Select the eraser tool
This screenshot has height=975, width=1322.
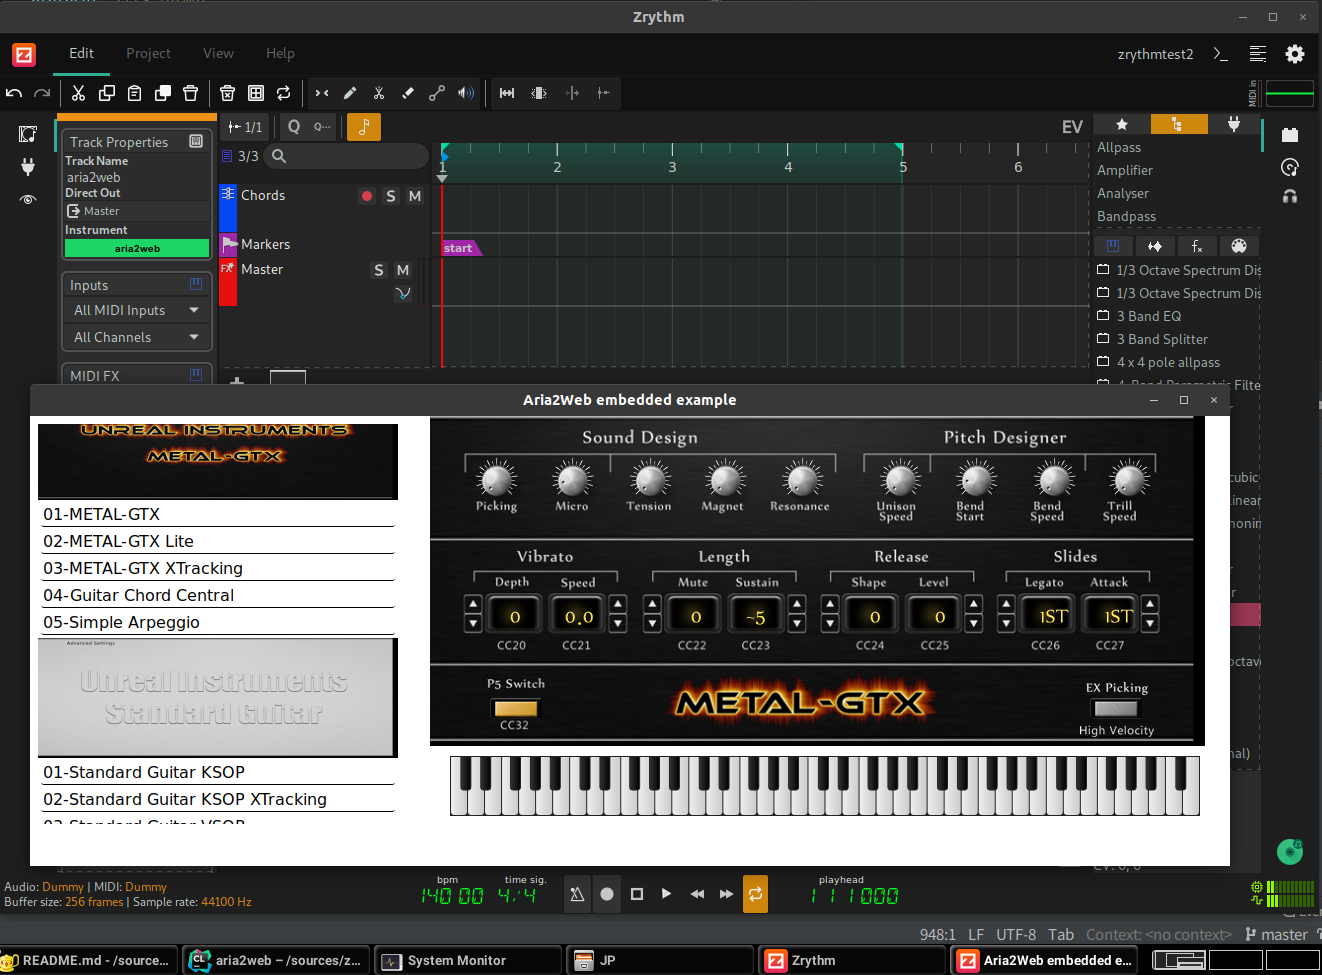point(408,93)
